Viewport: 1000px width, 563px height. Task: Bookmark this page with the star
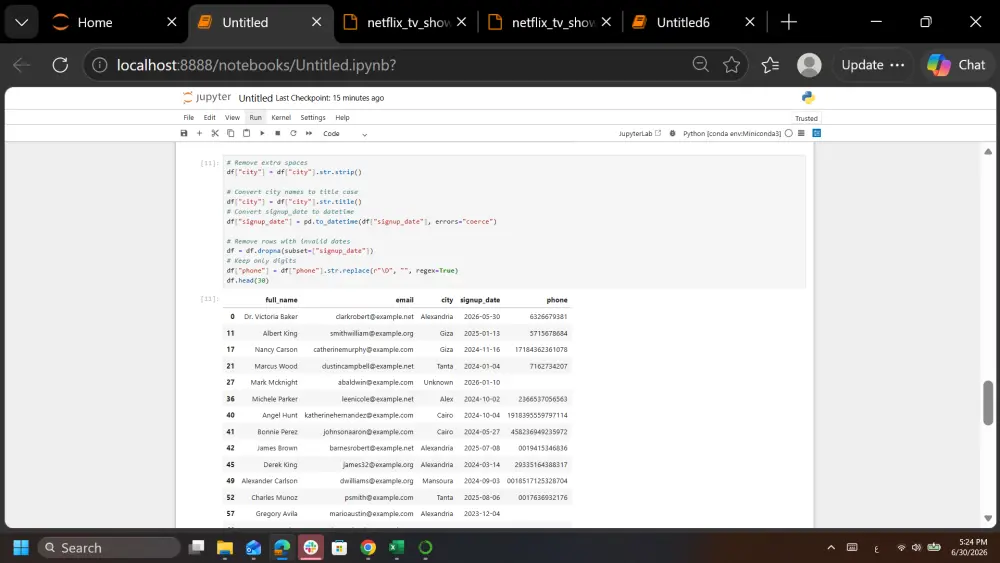click(x=732, y=64)
